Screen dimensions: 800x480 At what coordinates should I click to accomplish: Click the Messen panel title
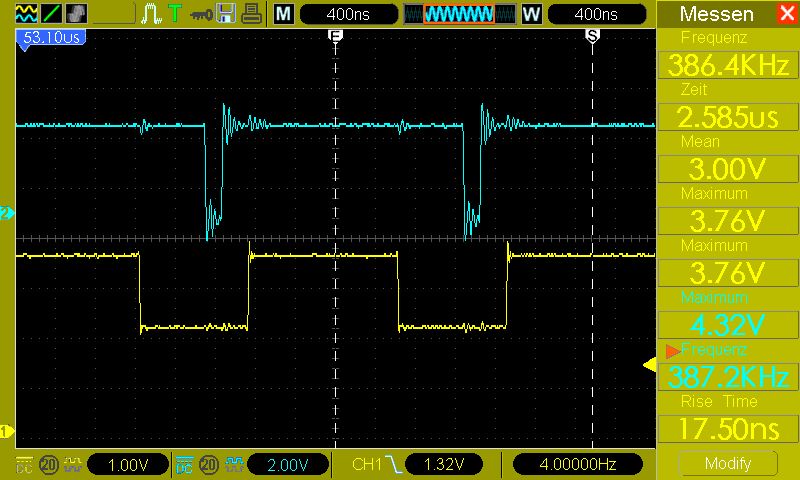point(716,14)
